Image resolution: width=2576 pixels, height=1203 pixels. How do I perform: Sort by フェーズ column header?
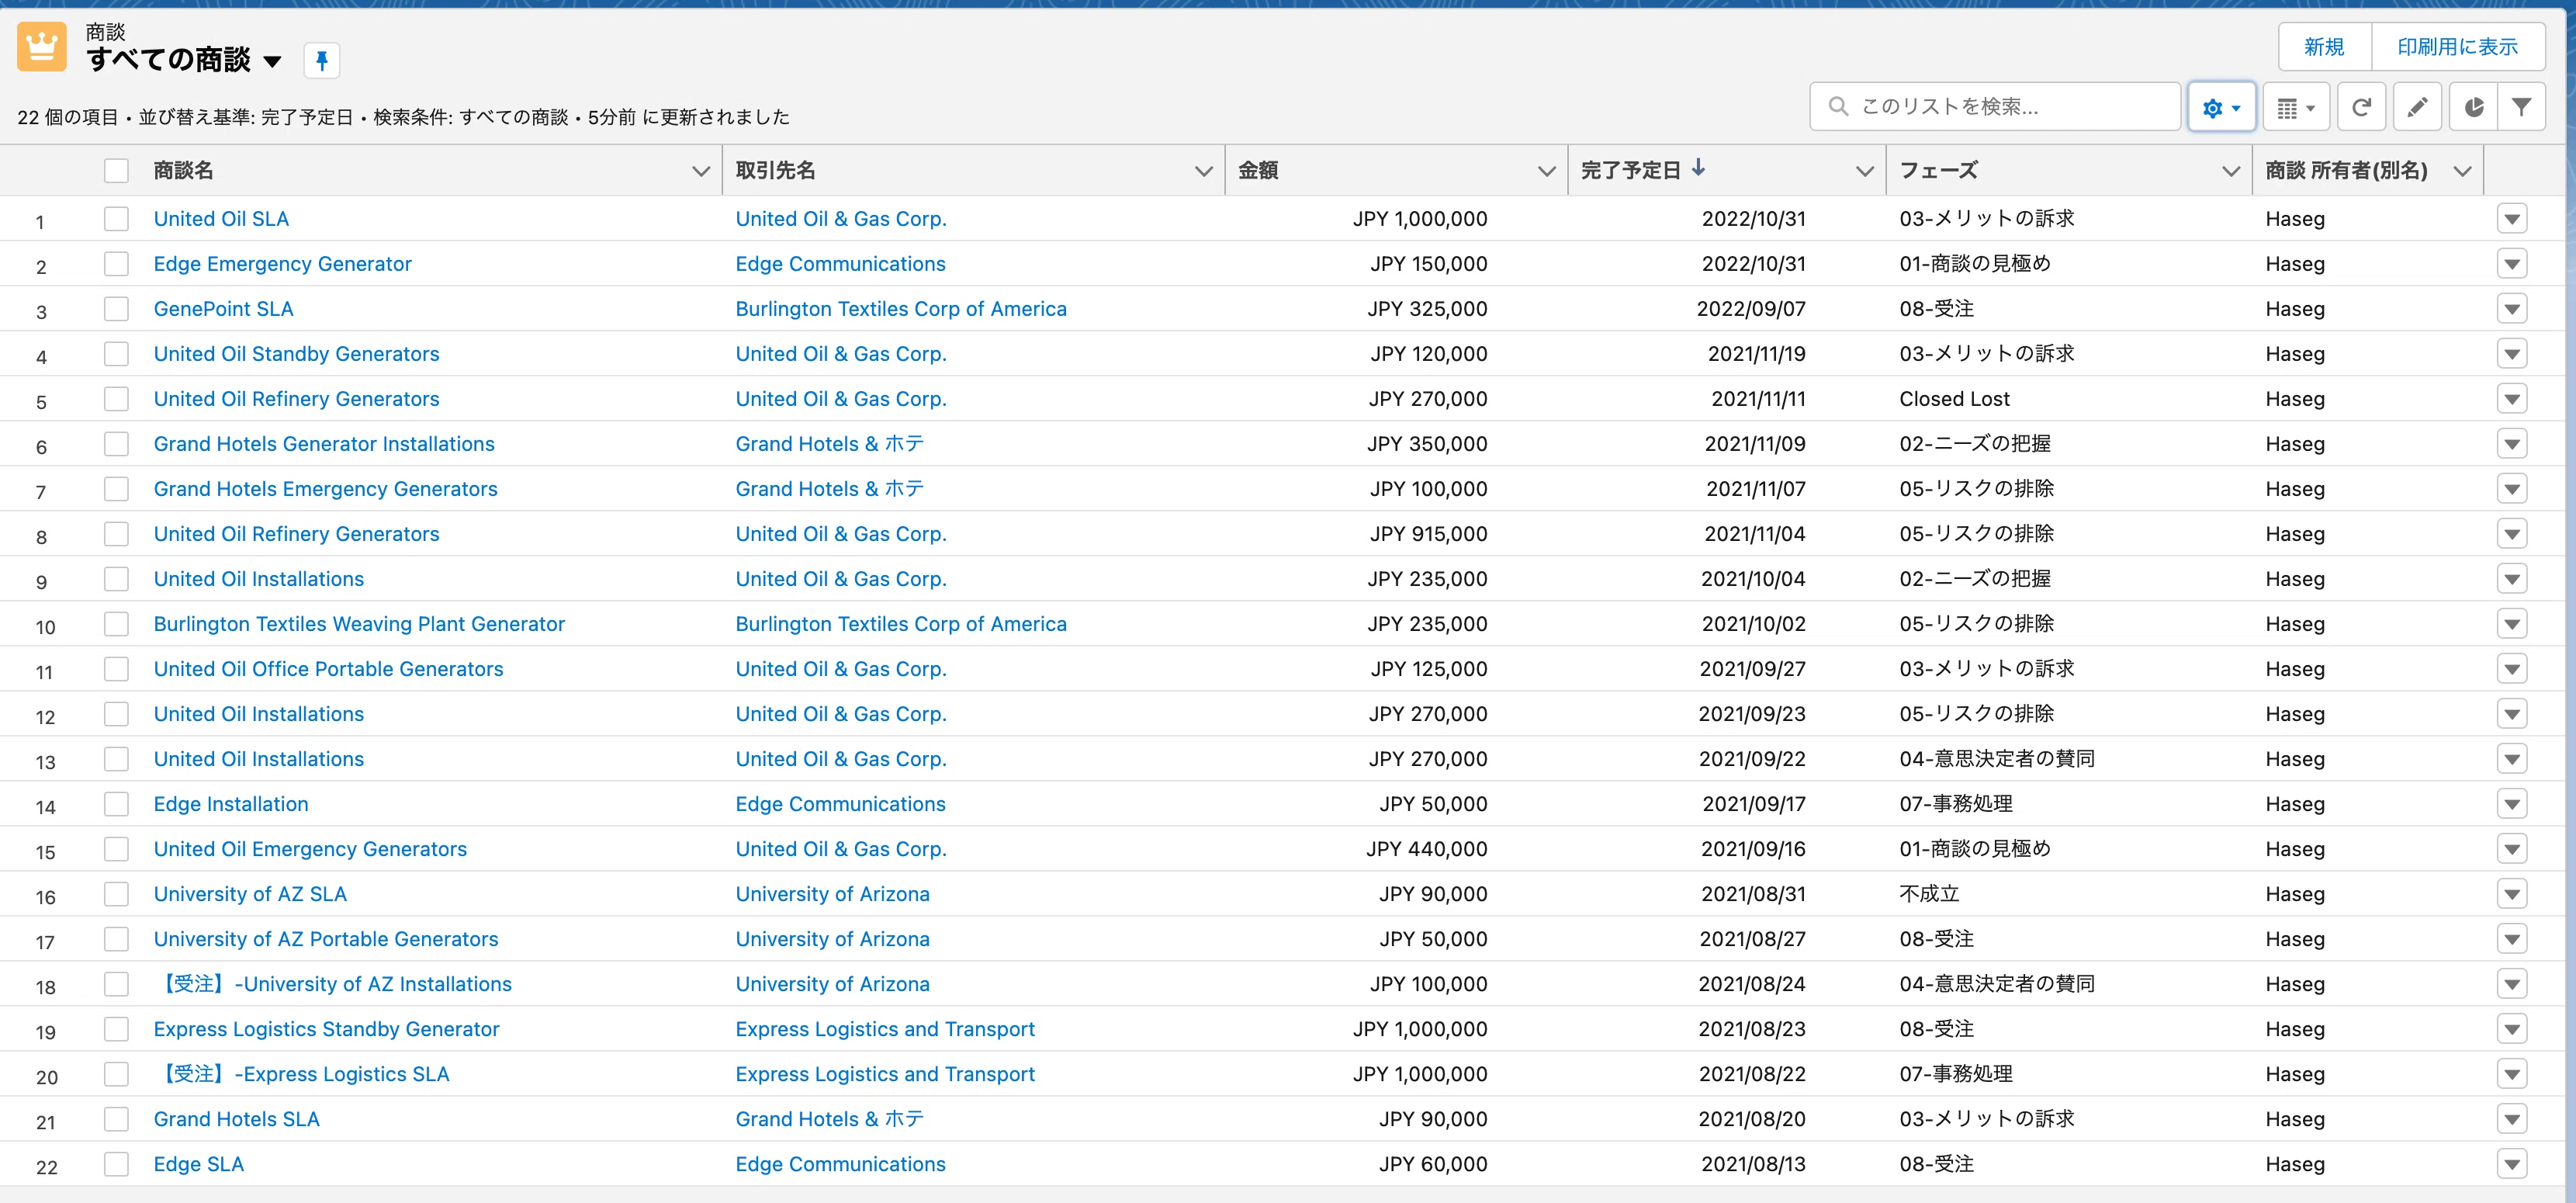pos(1939,171)
